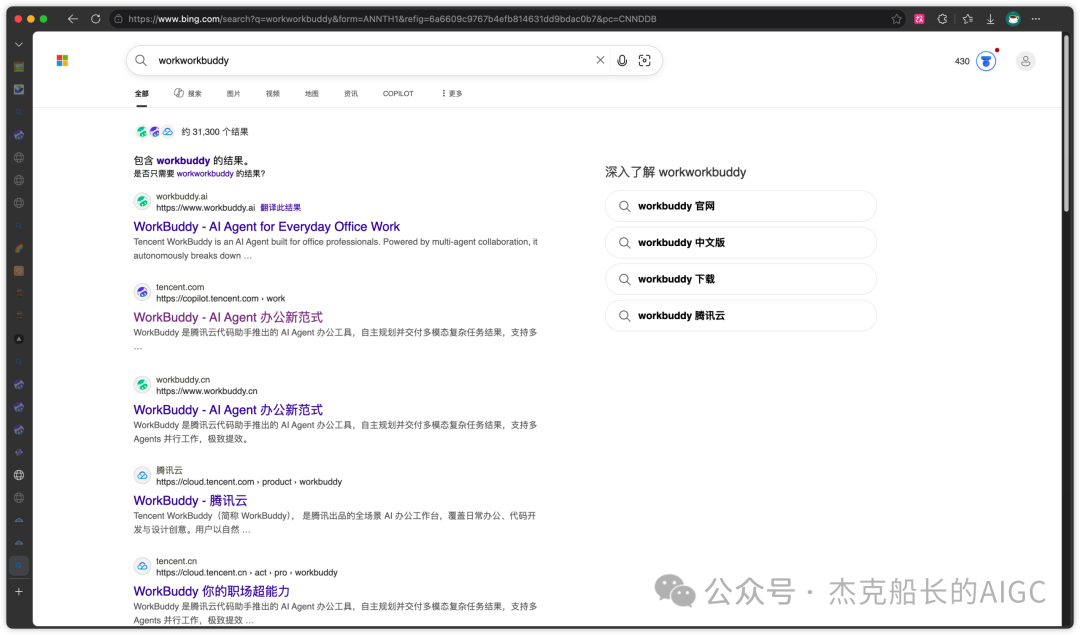Open the browser extensions puzzle icon

(942, 19)
